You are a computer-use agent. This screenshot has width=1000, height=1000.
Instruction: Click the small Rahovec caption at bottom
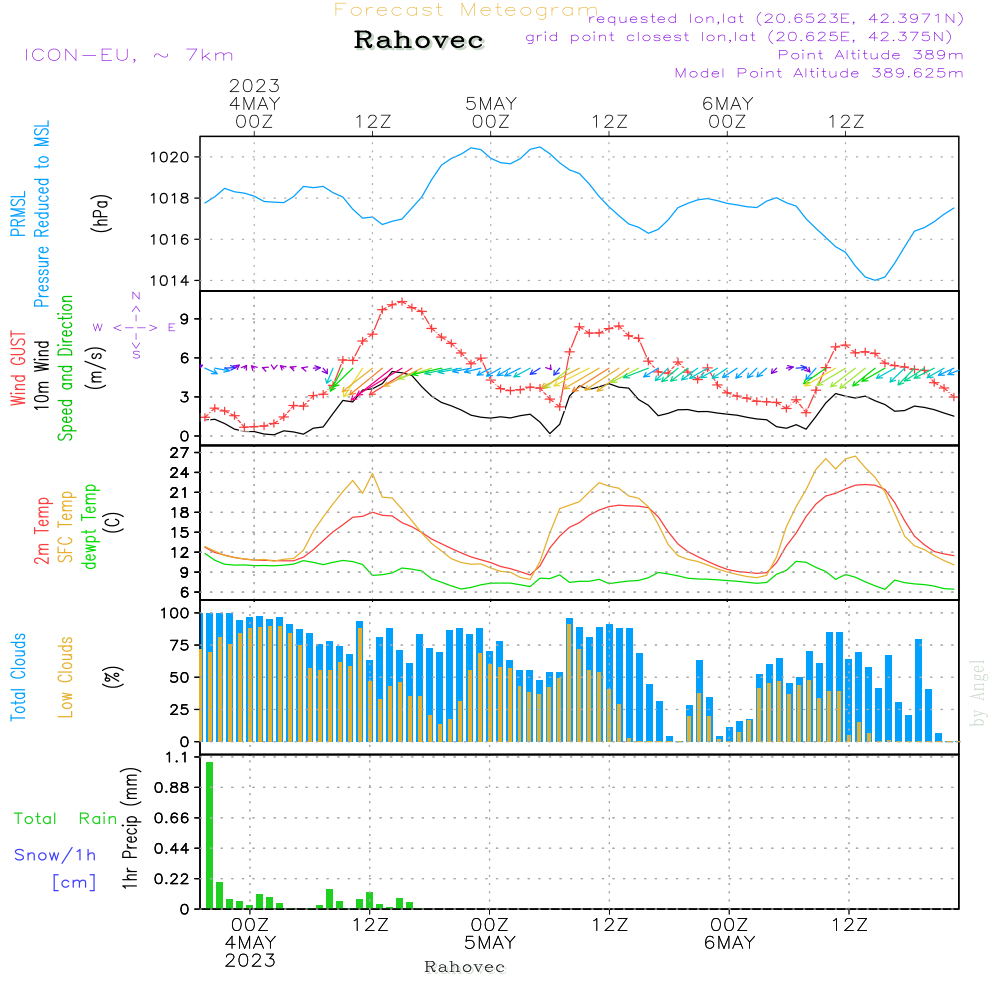click(465, 967)
